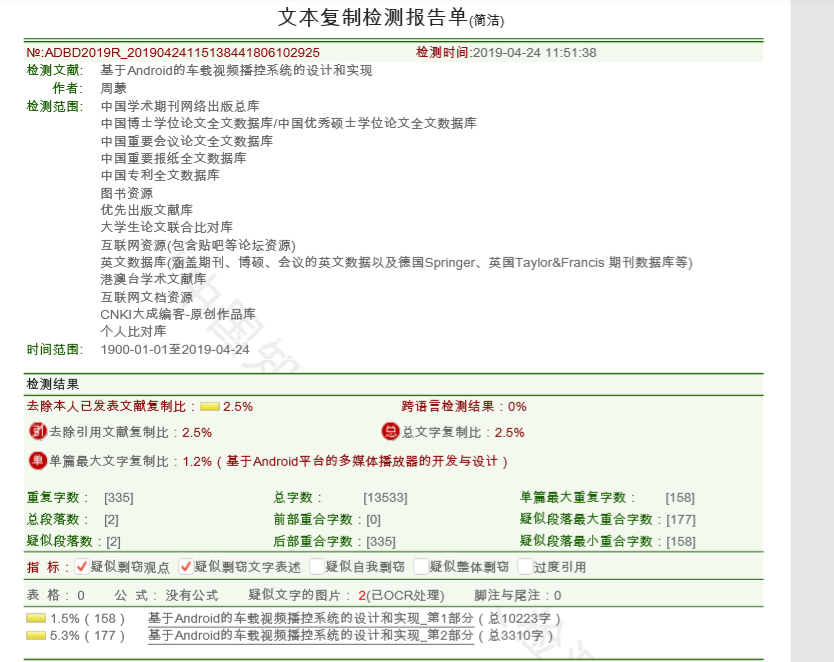Image resolution: width=834 pixels, height=662 pixels.
Task: Click the red 总 circle icon
Action: tap(390, 431)
